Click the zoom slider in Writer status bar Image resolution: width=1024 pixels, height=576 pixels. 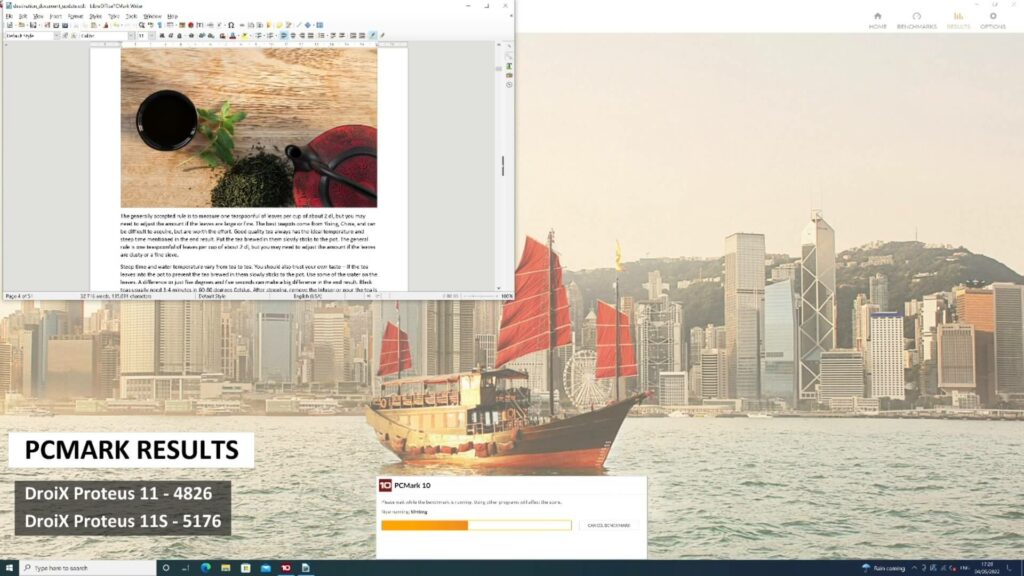[480, 296]
